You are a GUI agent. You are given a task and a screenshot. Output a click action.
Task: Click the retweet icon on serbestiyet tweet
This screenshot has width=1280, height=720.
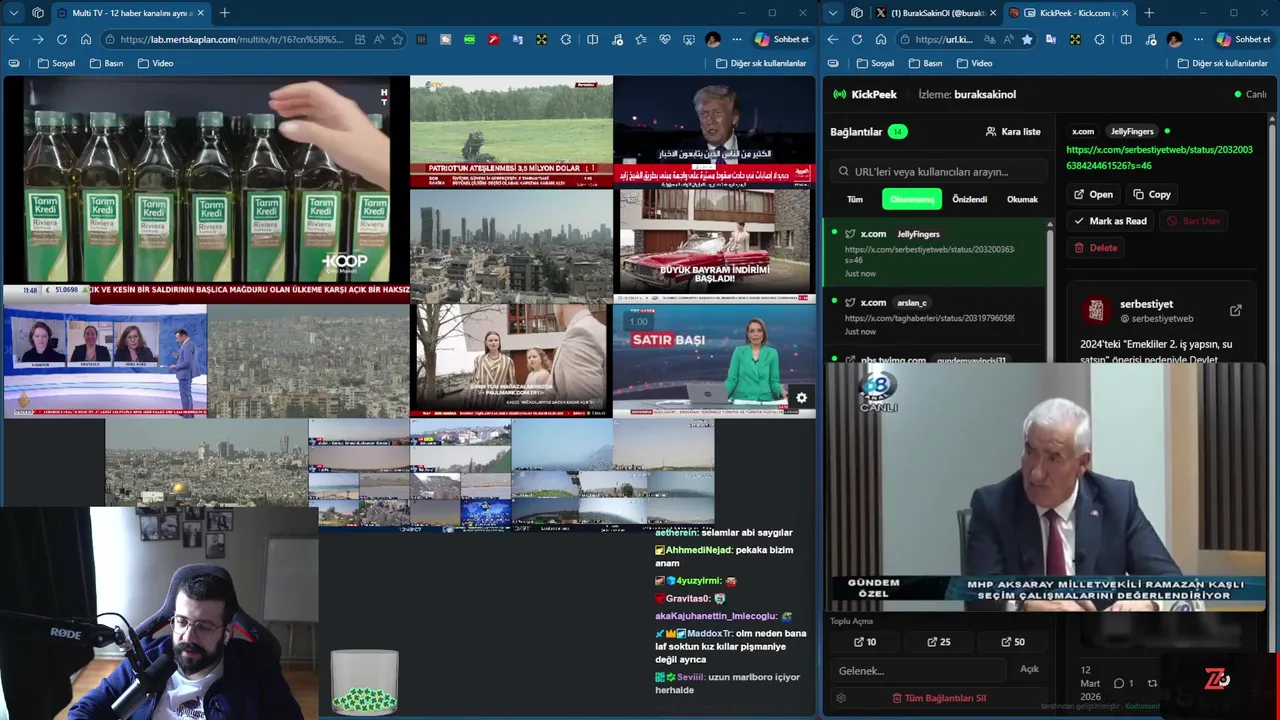point(1152,684)
